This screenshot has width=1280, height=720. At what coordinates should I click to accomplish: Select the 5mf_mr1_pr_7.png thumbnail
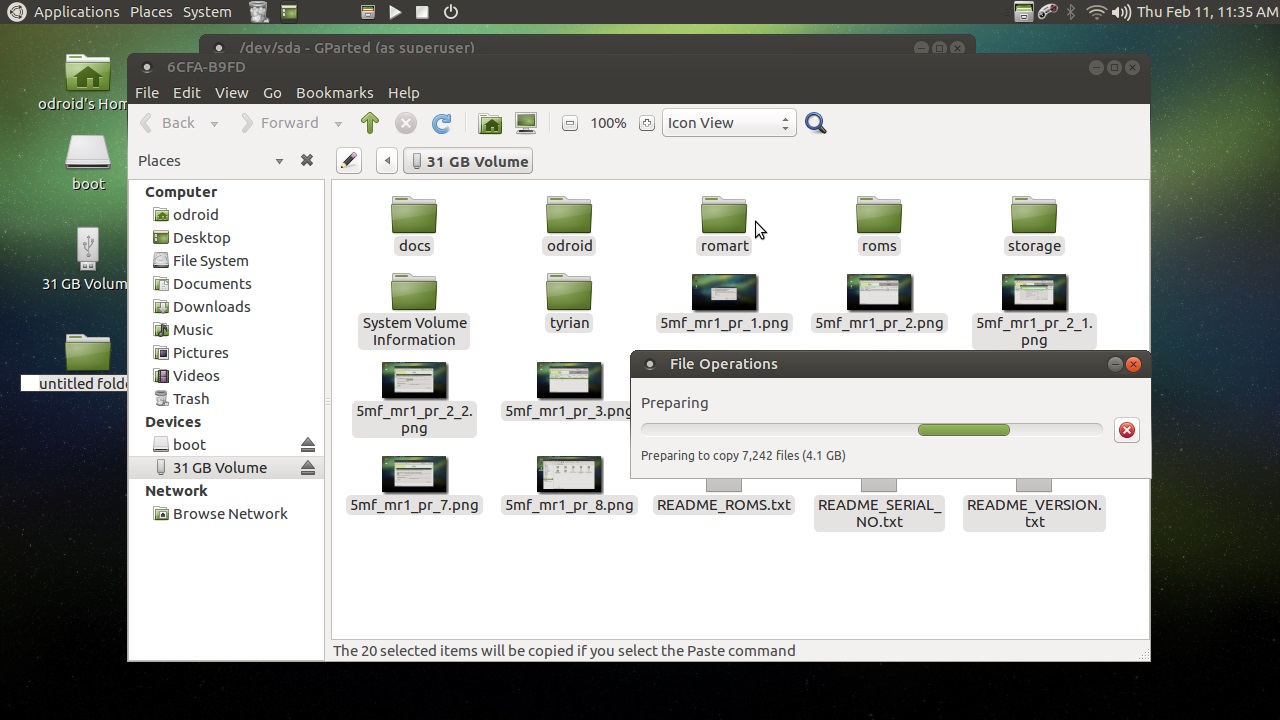(414, 476)
